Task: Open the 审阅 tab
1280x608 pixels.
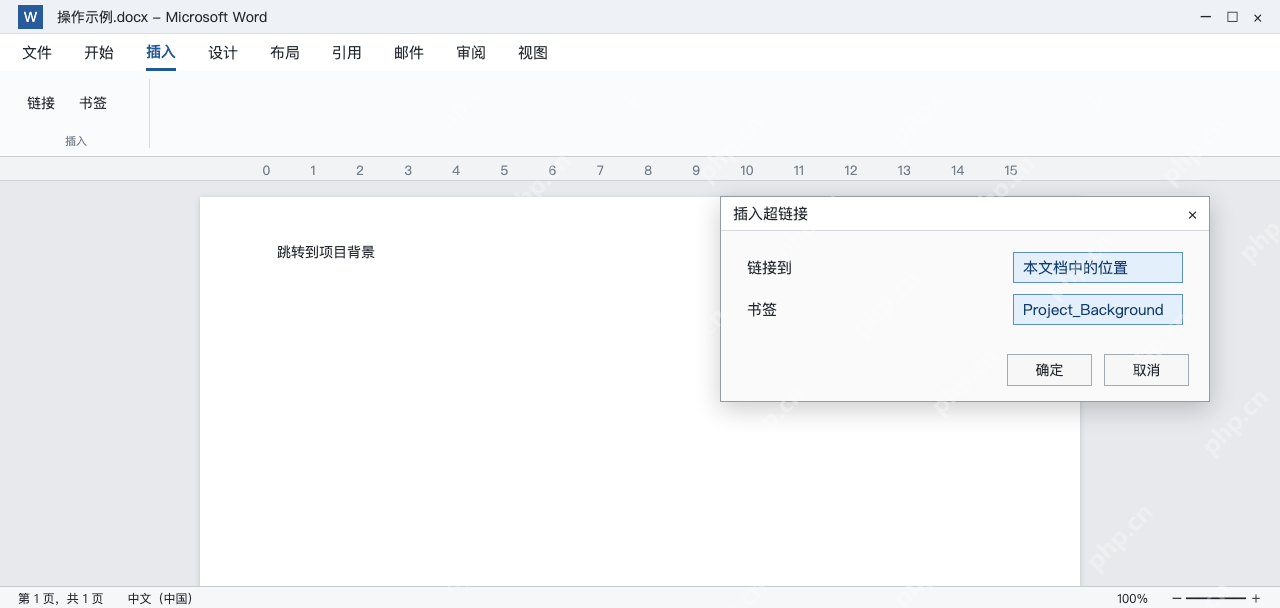Action: [471, 53]
